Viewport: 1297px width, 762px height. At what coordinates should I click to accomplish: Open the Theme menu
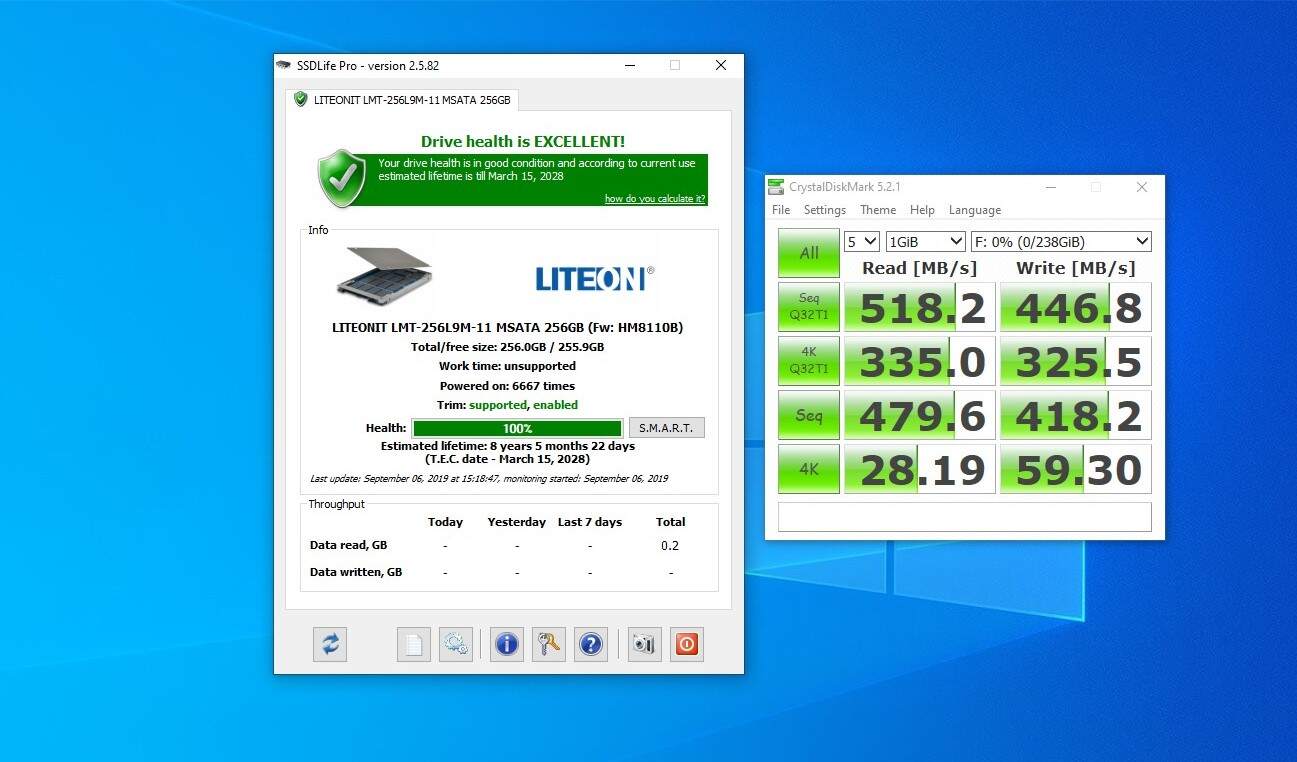877,210
